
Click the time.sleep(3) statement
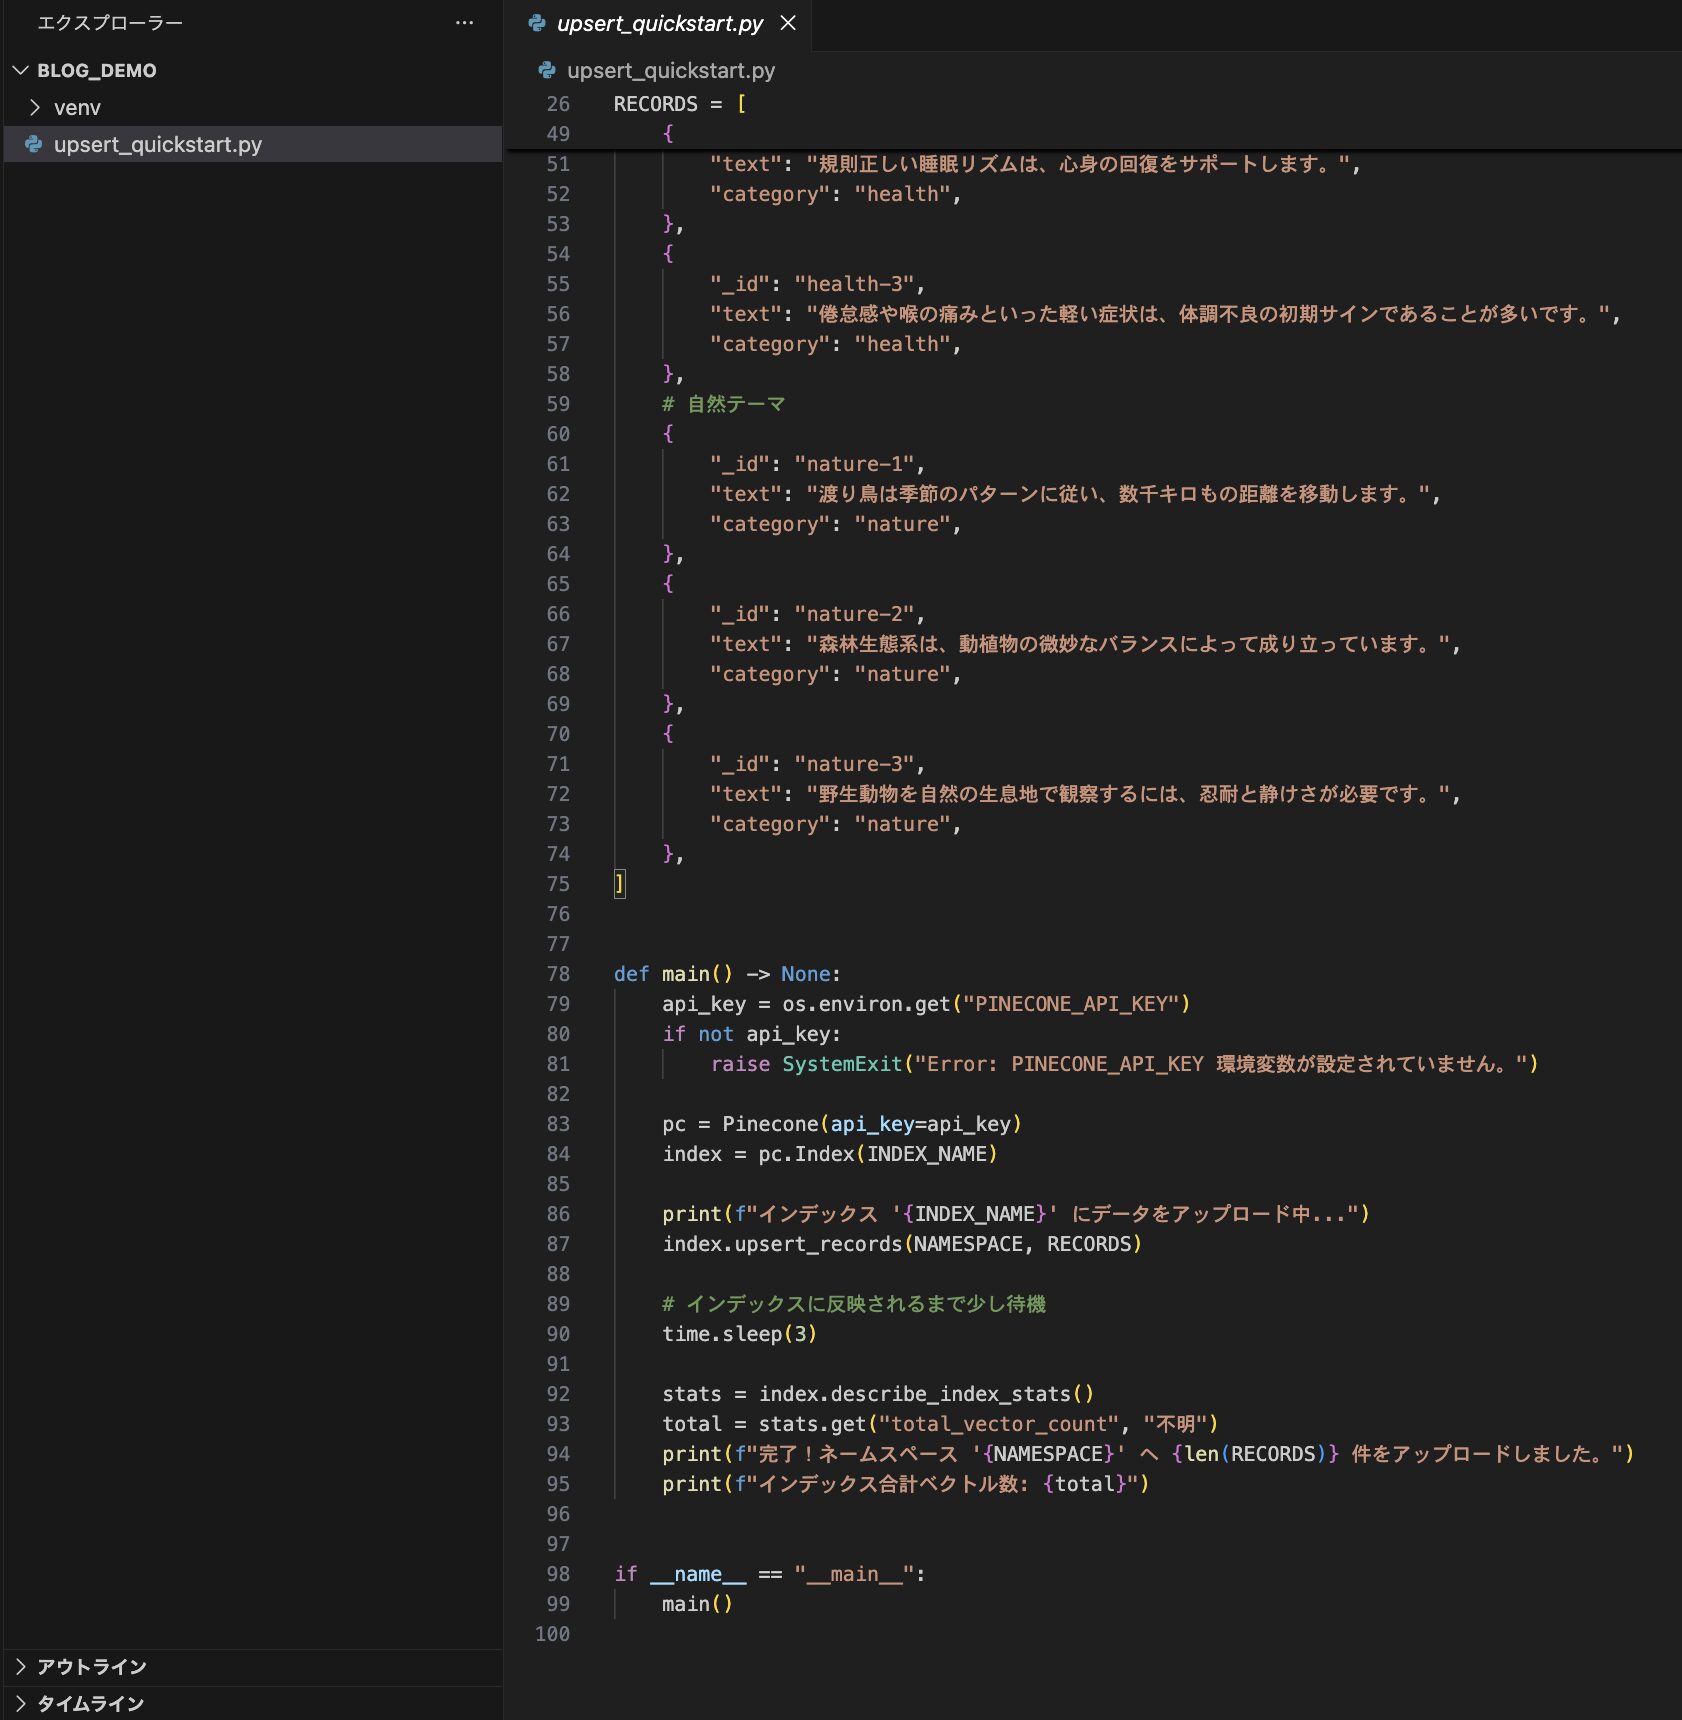[739, 1334]
